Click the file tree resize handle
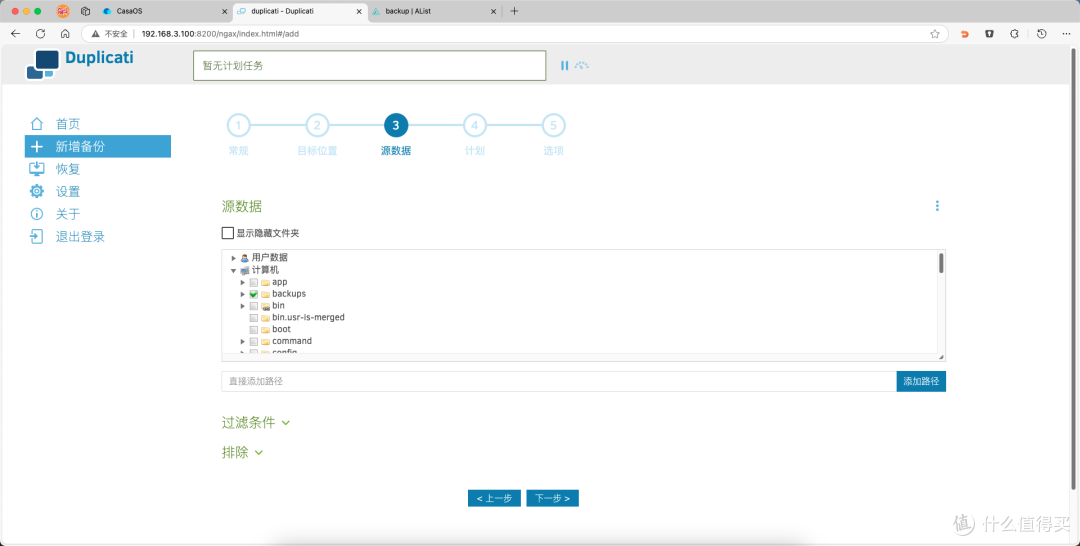Image resolution: width=1080 pixels, height=546 pixels. [941, 357]
